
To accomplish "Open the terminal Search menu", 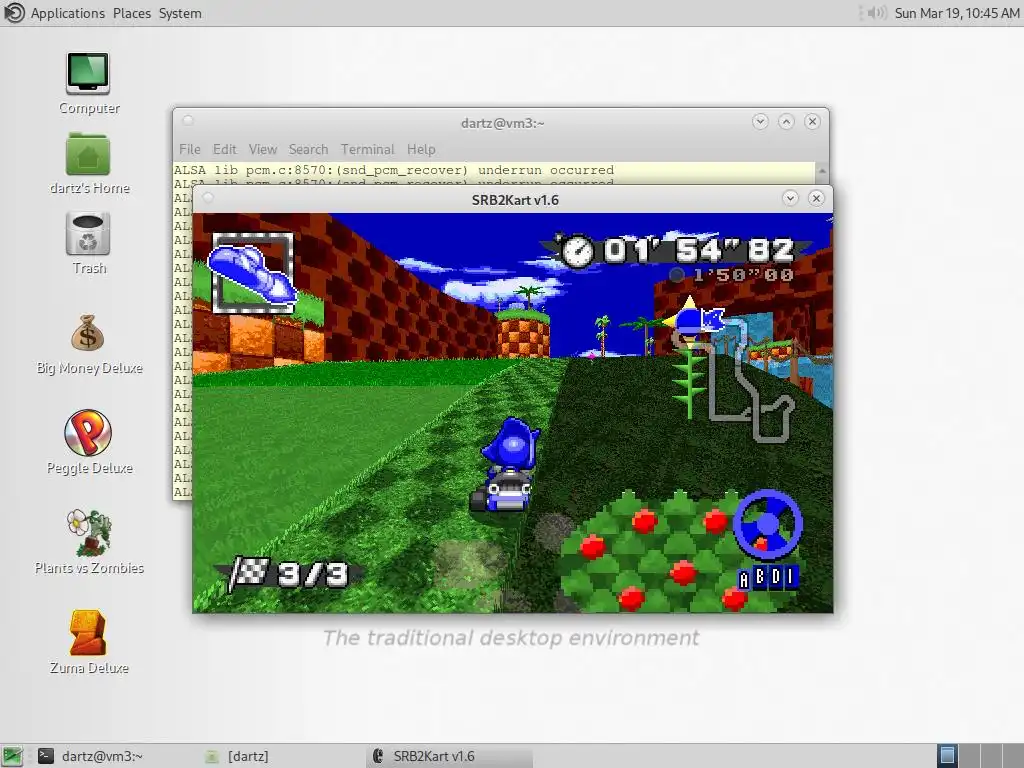I will coord(308,150).
